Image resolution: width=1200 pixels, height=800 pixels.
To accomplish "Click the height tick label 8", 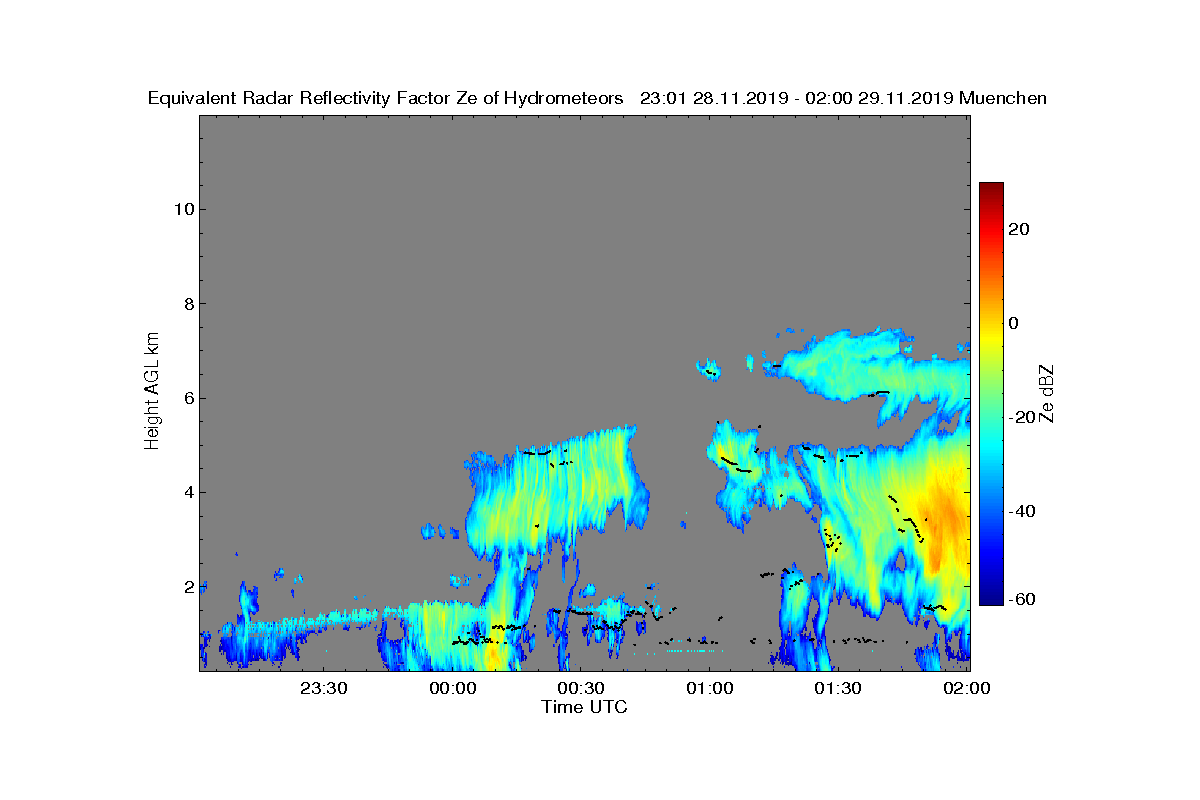I will [188, 304].
